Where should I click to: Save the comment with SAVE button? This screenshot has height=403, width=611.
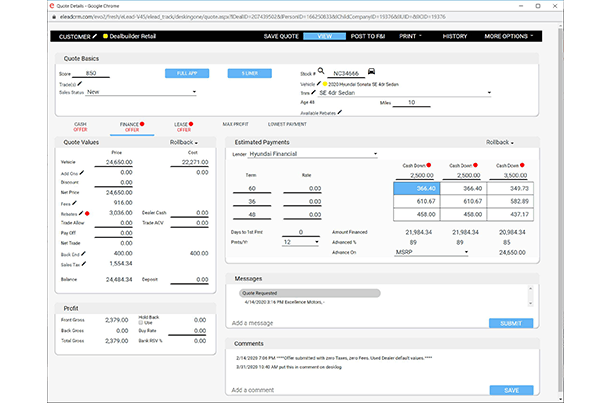[x=511, y=390]
